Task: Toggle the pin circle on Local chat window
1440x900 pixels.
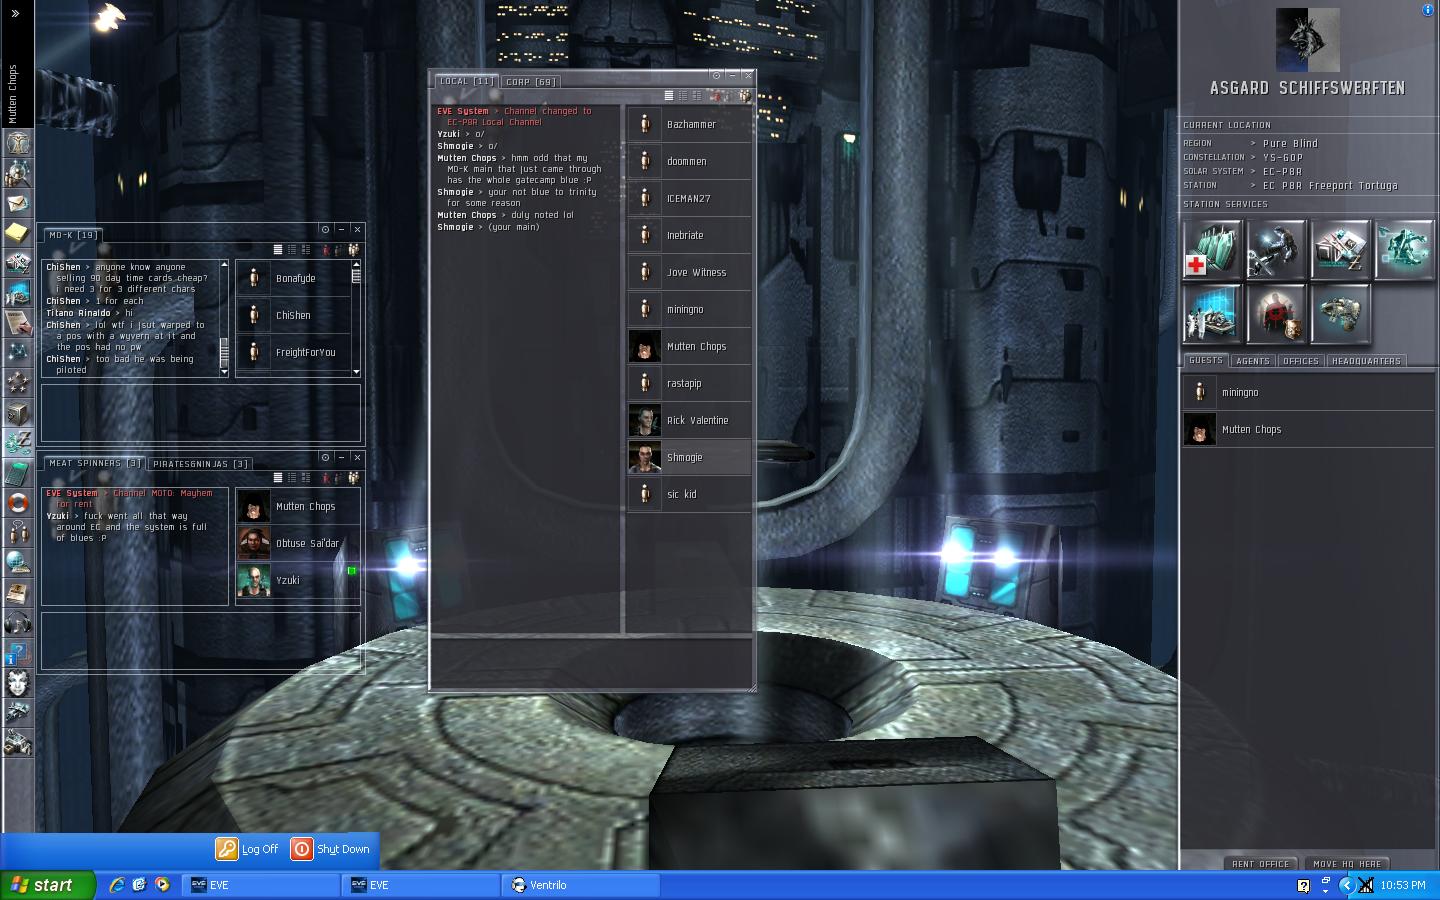Action: (716, 75)
